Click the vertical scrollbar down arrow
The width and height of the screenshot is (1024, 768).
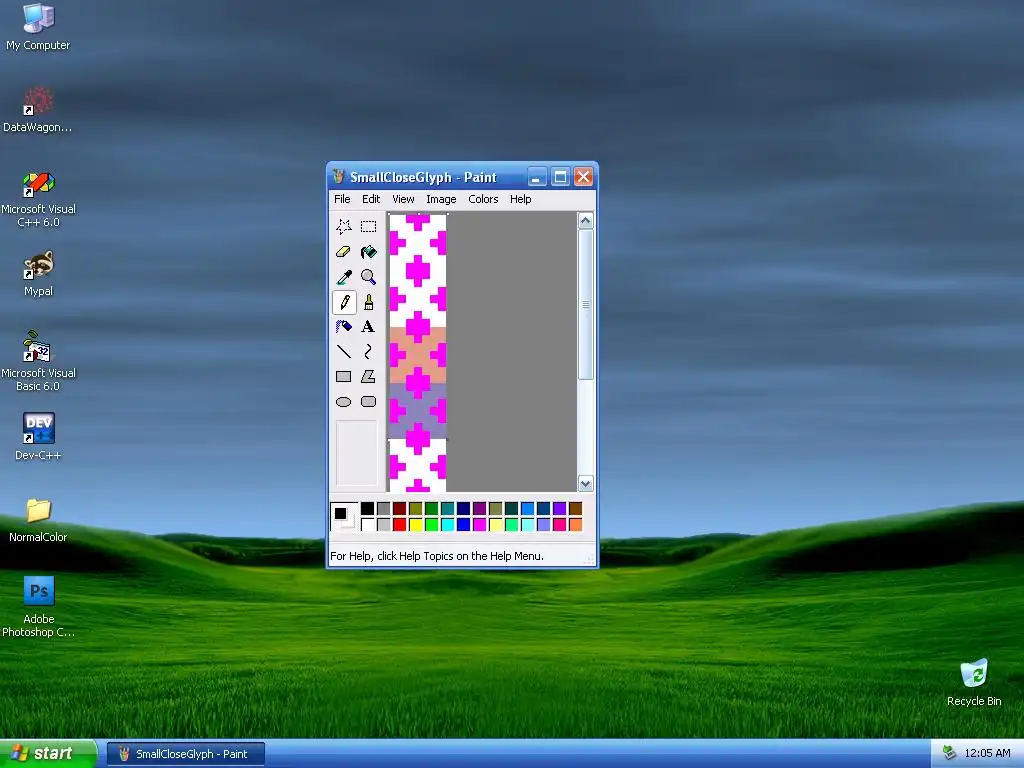[585, 484]
